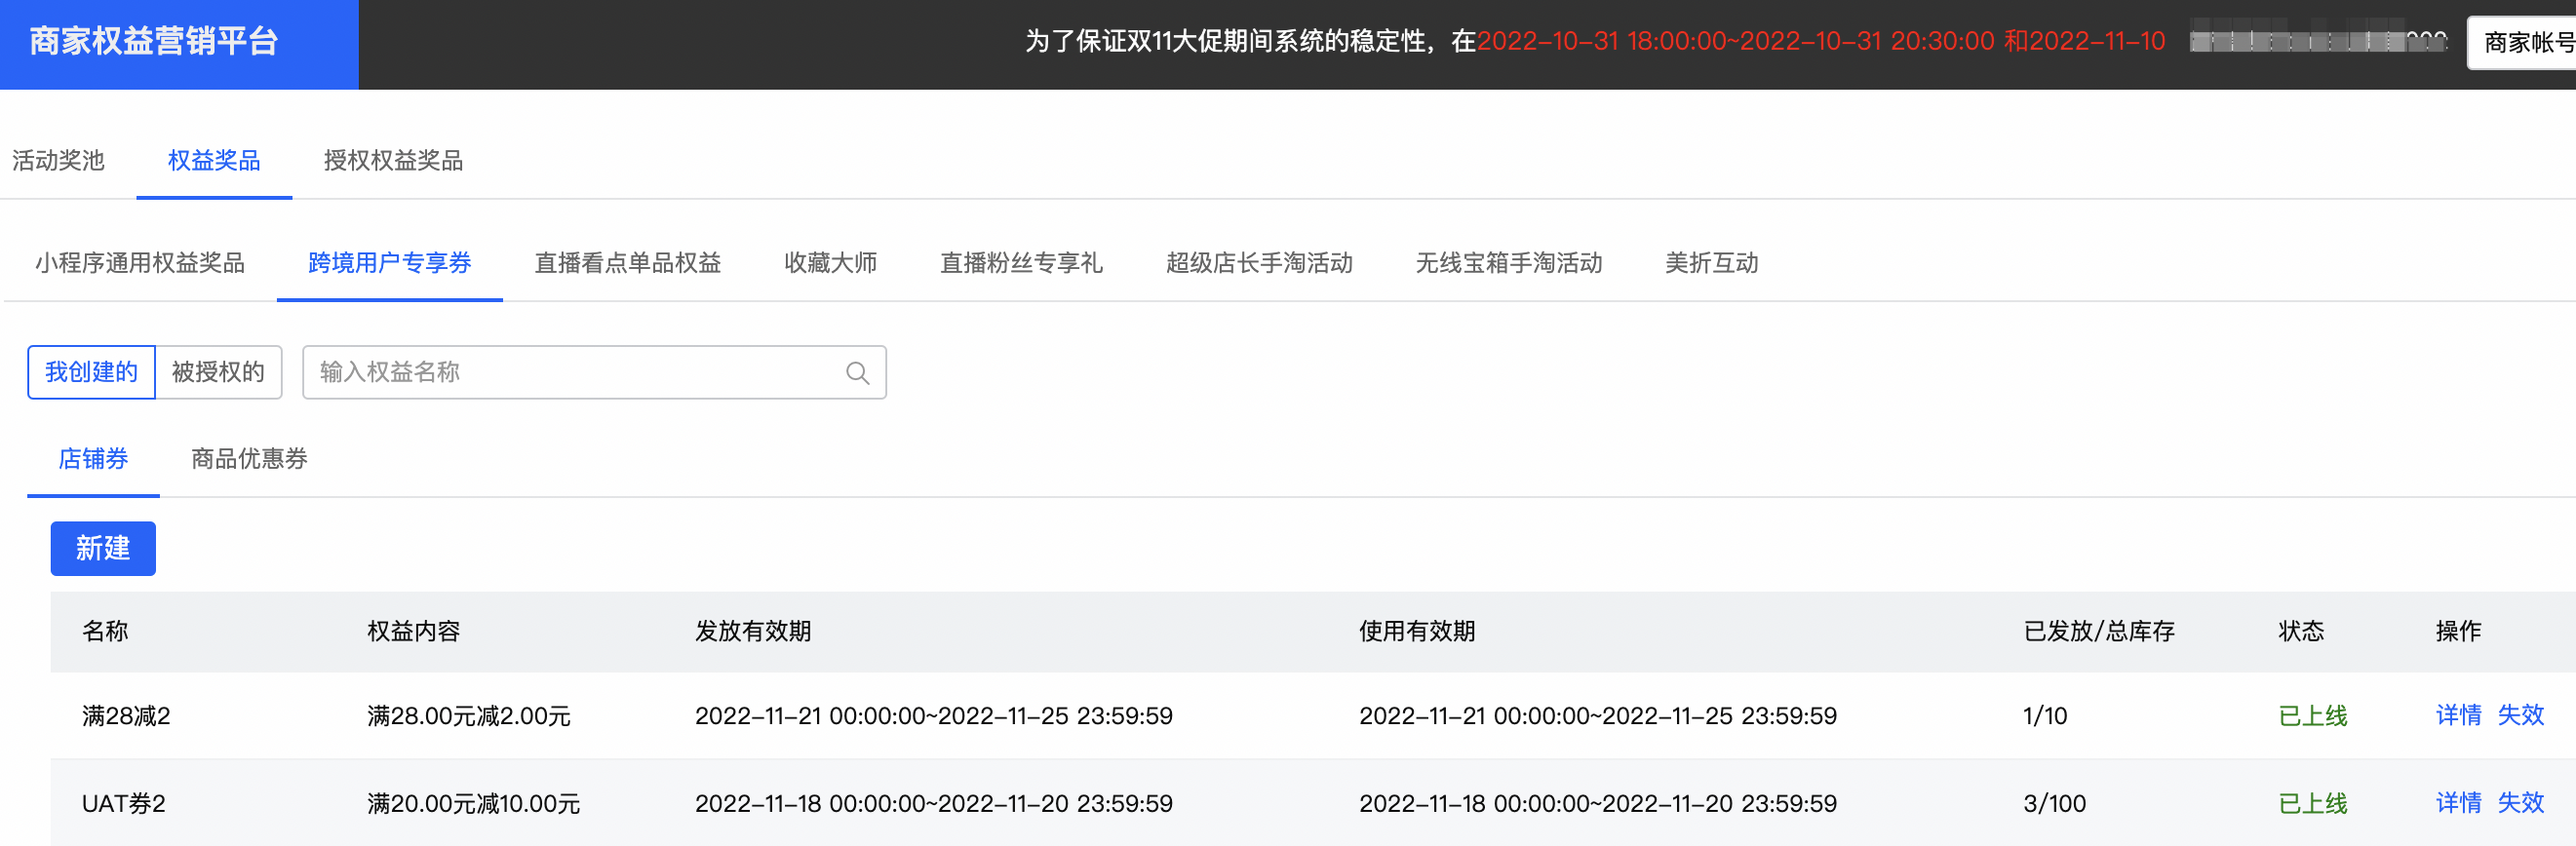Focus the 输入权益名称 search field

(x=594, y=372)
